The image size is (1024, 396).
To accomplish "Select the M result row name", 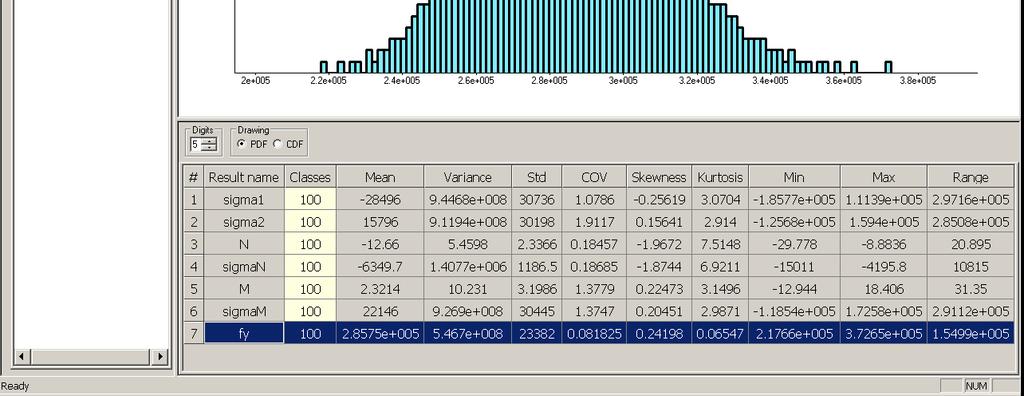I will click(x=244, y=289).
